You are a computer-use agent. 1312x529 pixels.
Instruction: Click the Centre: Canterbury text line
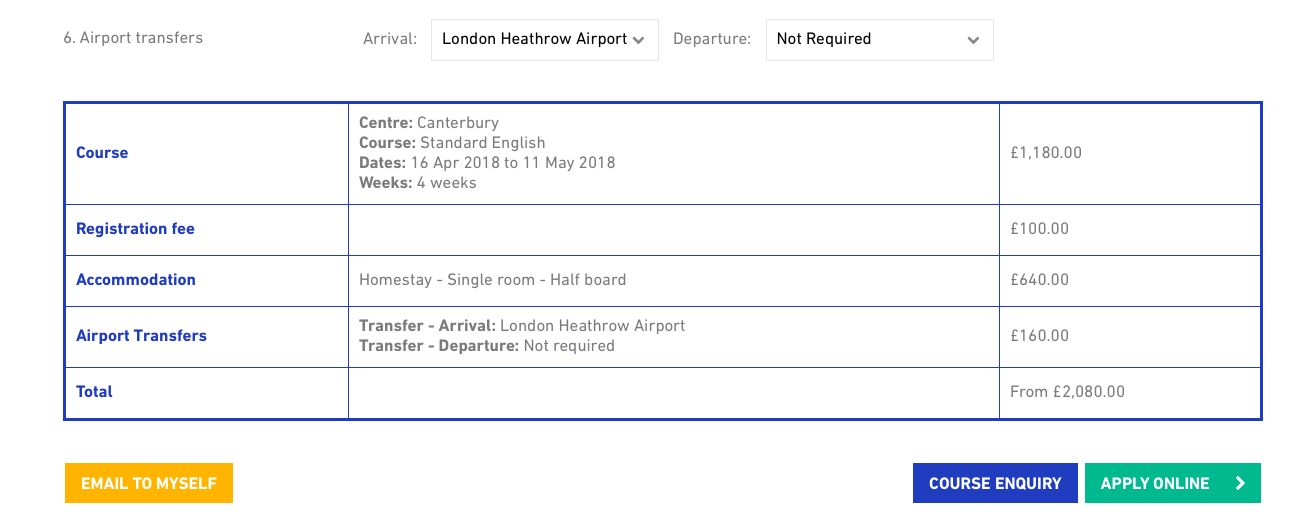point(428,123)
